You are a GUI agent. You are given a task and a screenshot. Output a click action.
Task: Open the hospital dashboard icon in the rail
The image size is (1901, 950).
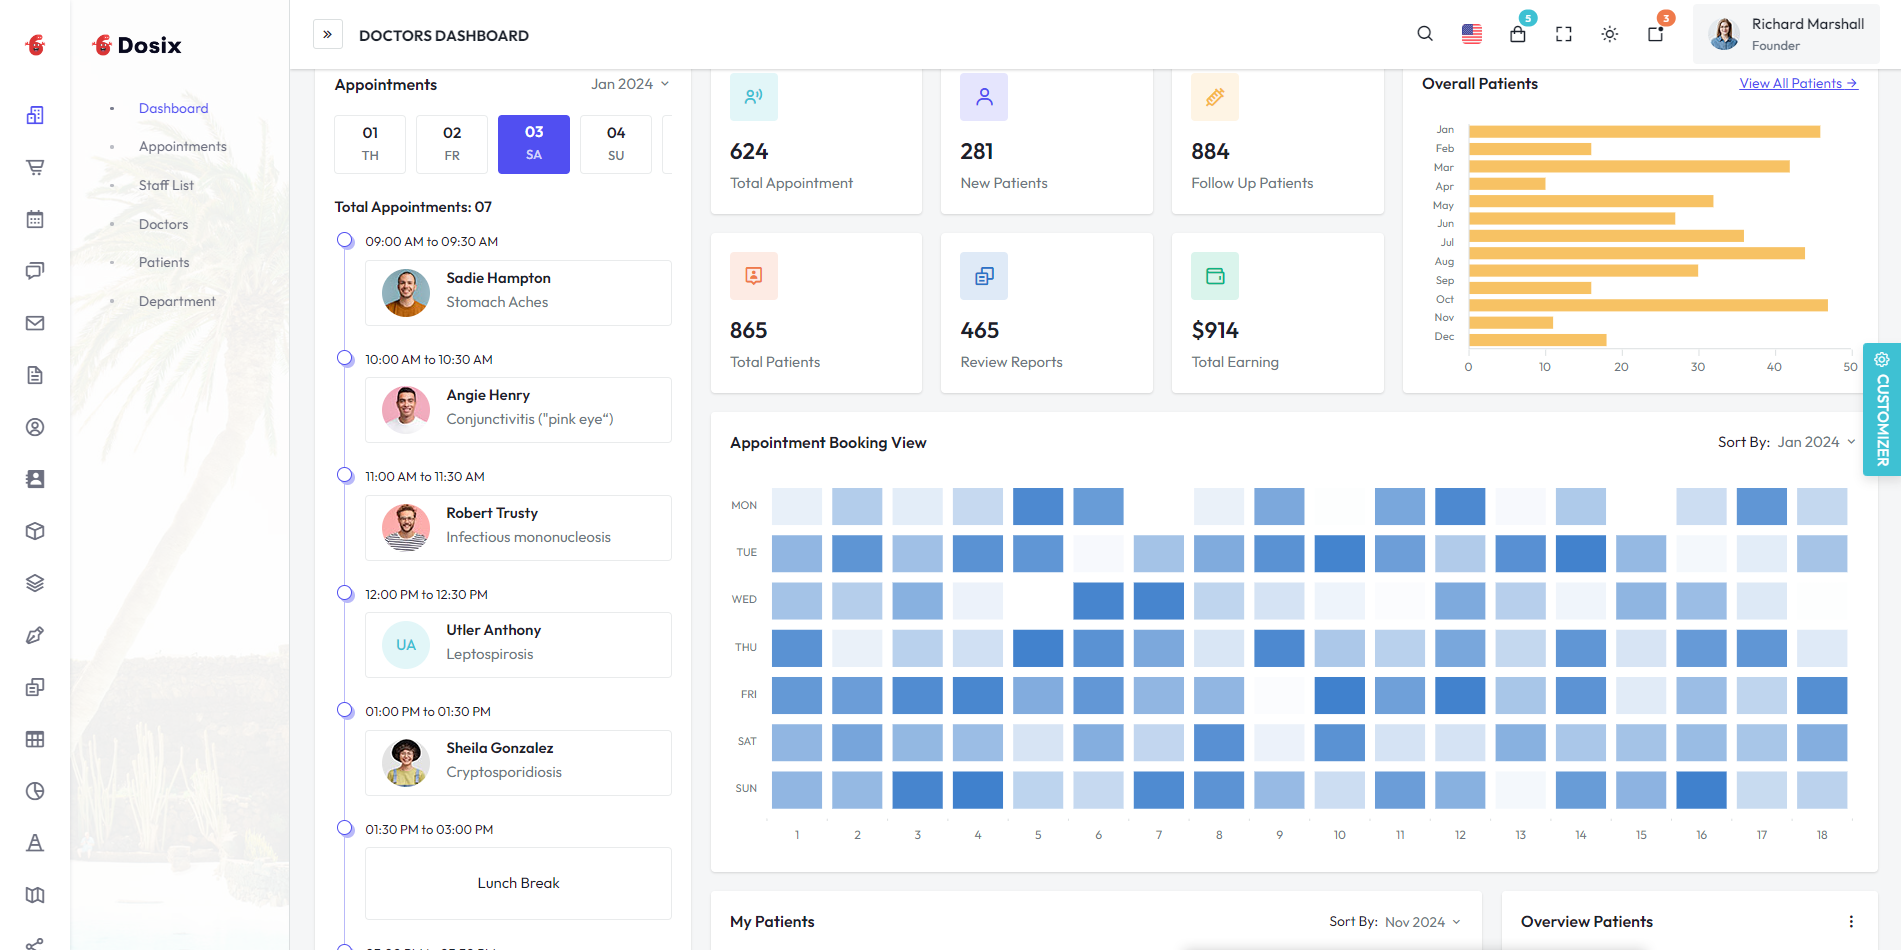(x=35, y=115)
